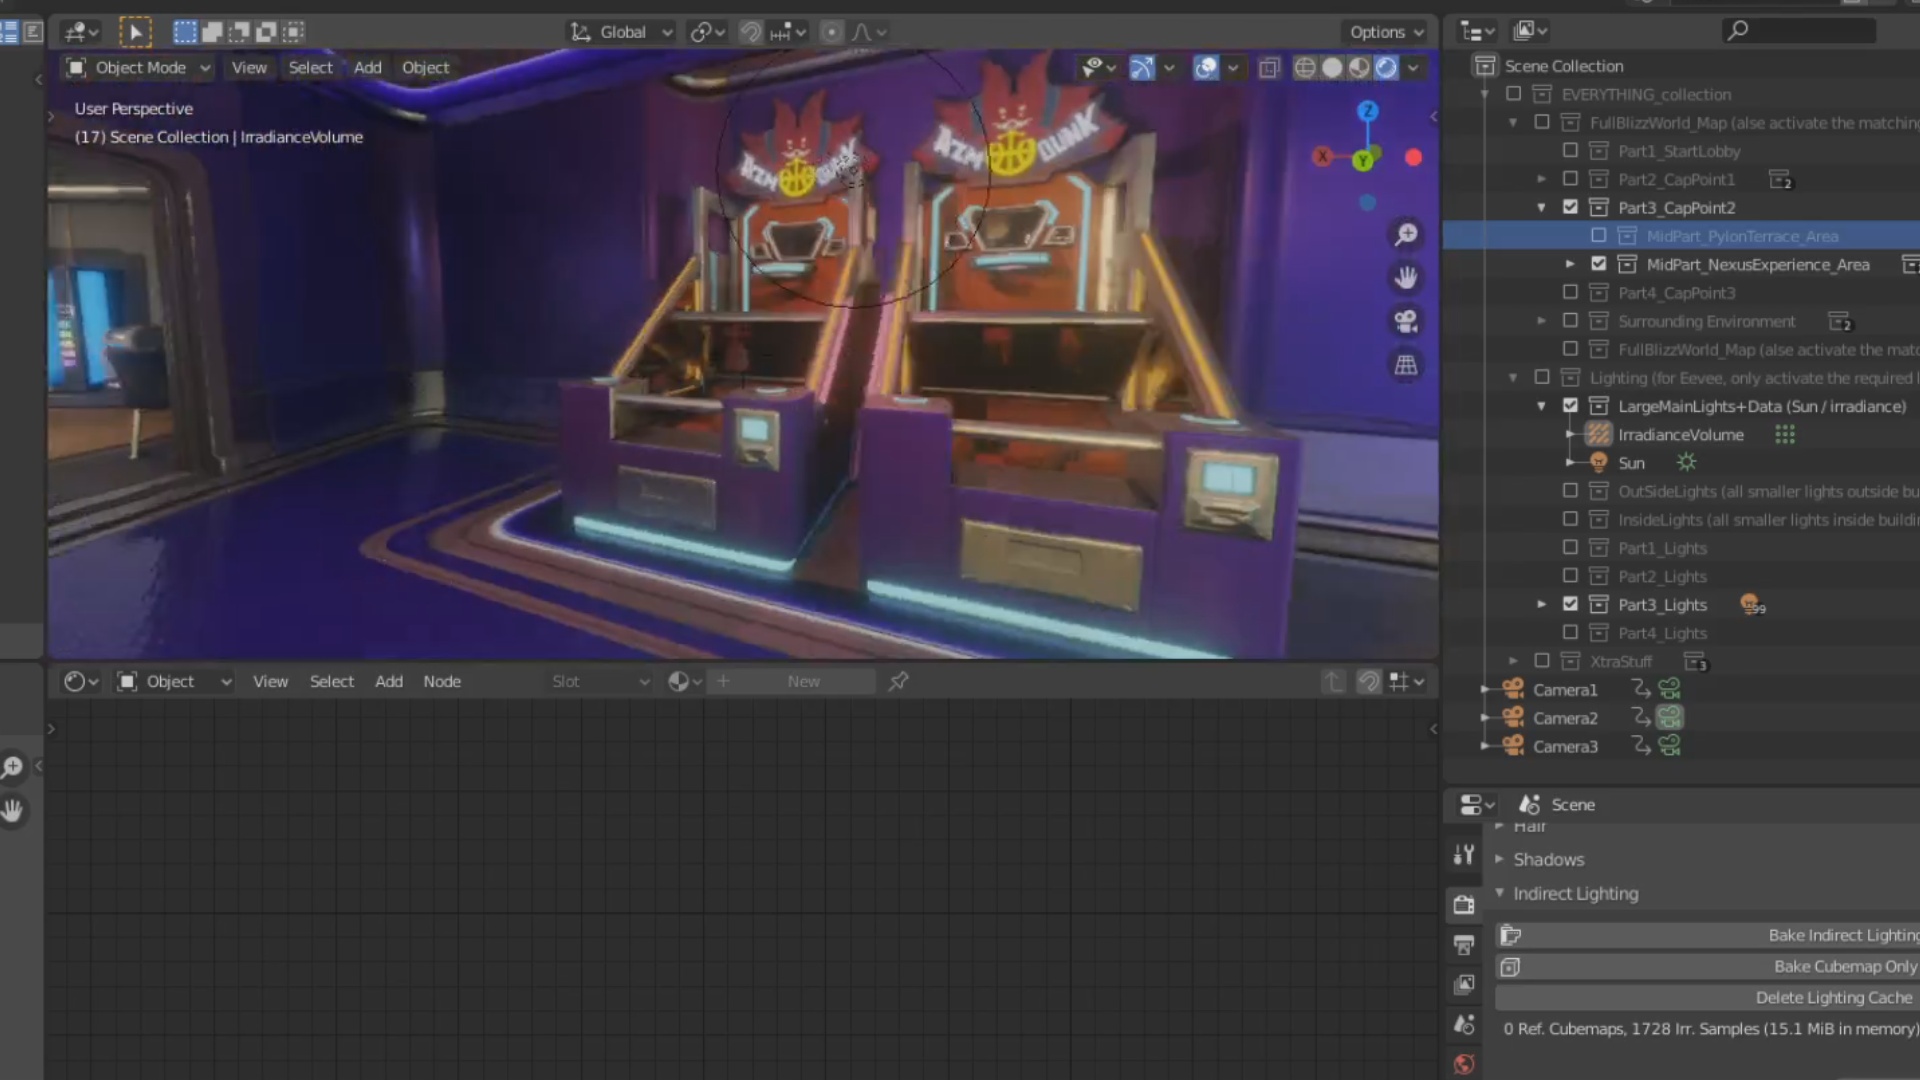
Task: Expand Part3_Lights collection tree
Action: [1541, 604]
